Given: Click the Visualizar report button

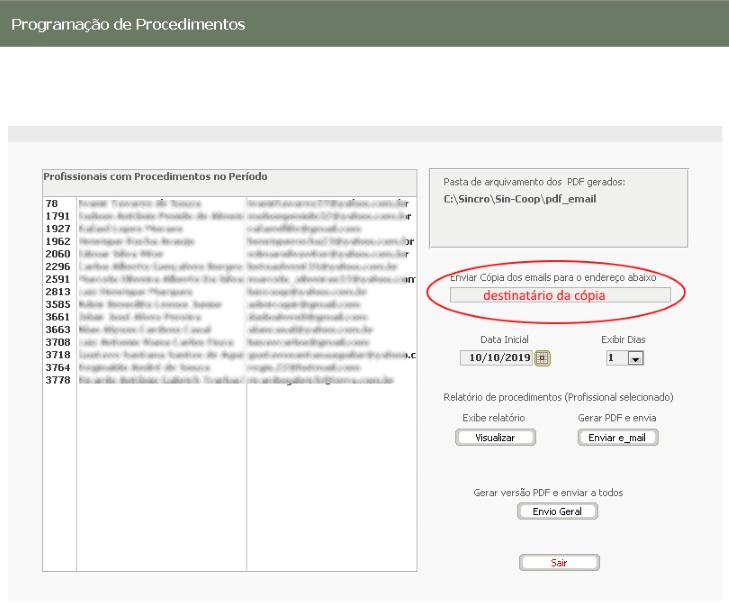Looking at the screenshot, I should click(495, 437).
